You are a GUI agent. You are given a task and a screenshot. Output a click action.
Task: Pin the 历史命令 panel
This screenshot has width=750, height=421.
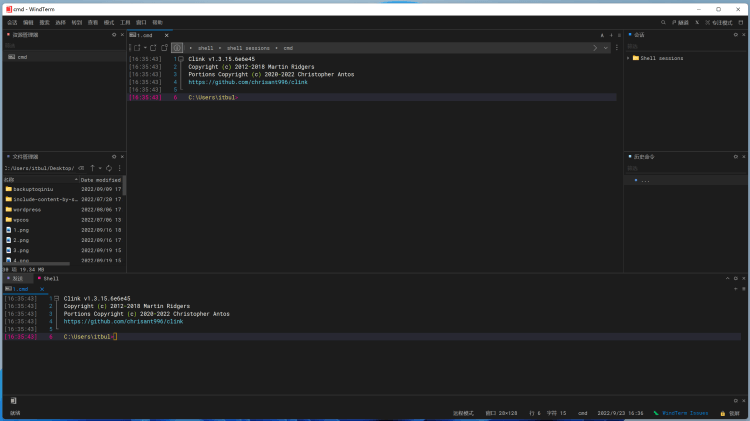coord(736,157)
